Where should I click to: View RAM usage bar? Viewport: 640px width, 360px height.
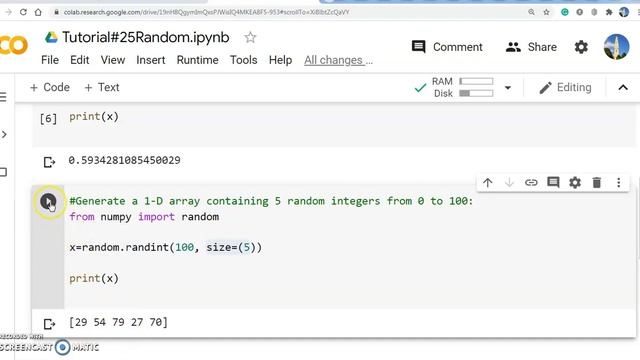[476, 81]
